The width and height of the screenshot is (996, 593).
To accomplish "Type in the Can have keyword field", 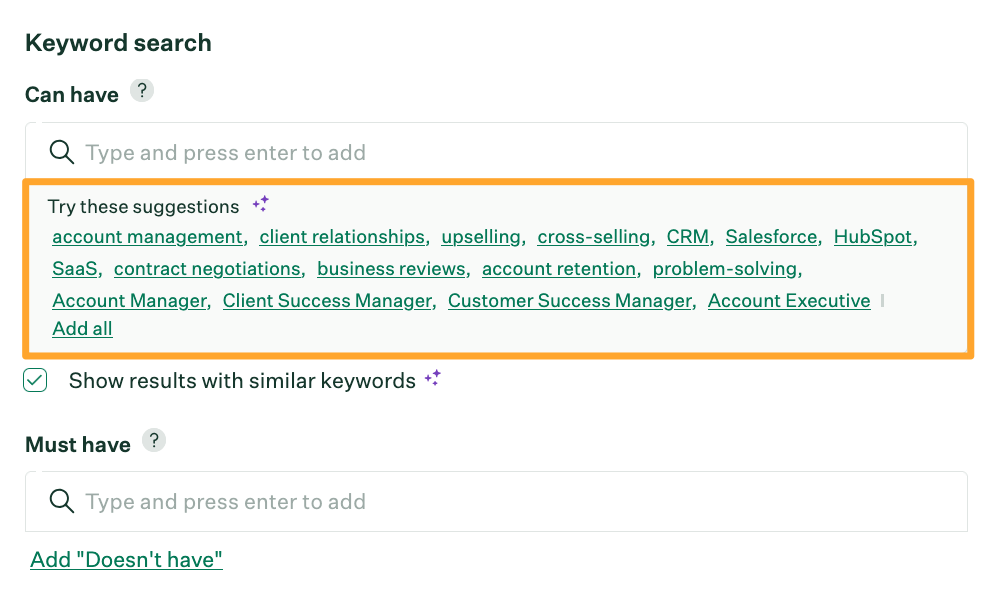I will pos(500,153).
